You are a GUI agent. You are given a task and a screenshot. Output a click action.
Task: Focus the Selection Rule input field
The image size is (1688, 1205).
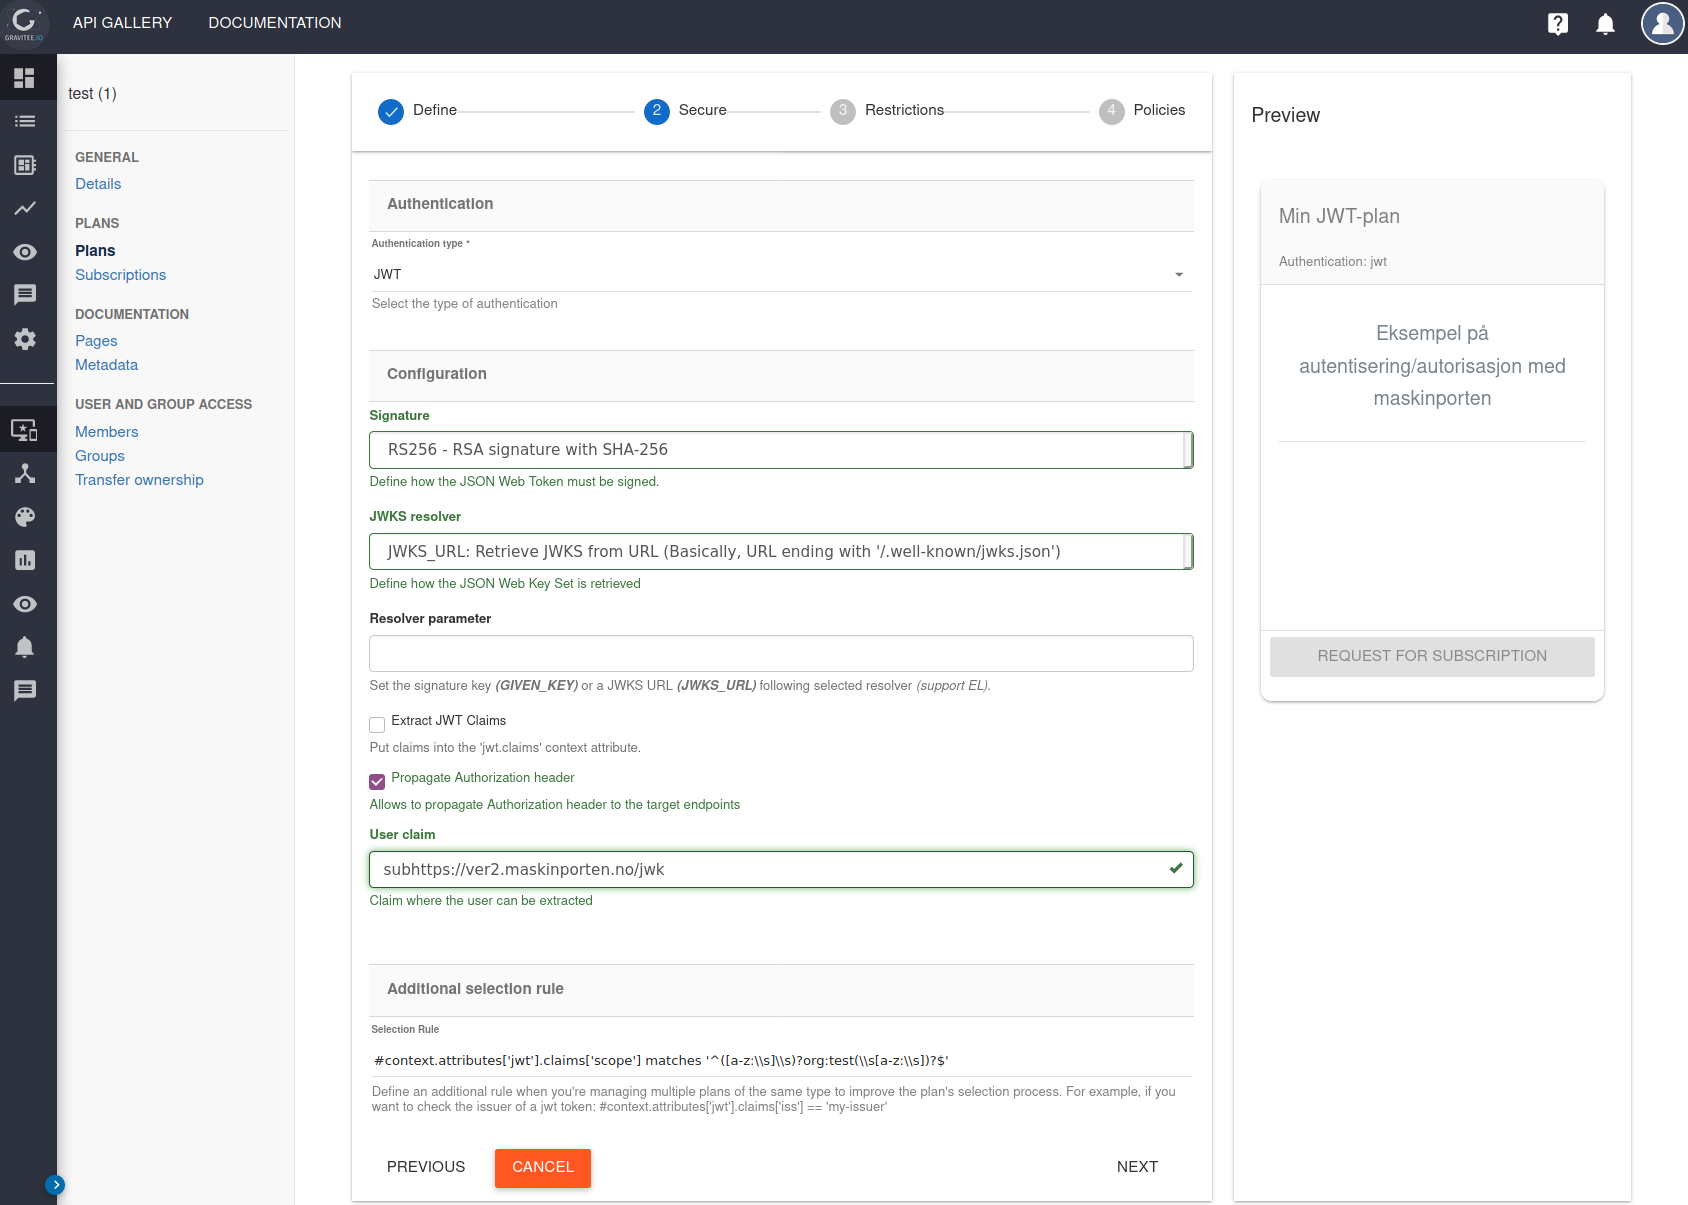(x=781, y=1061)
